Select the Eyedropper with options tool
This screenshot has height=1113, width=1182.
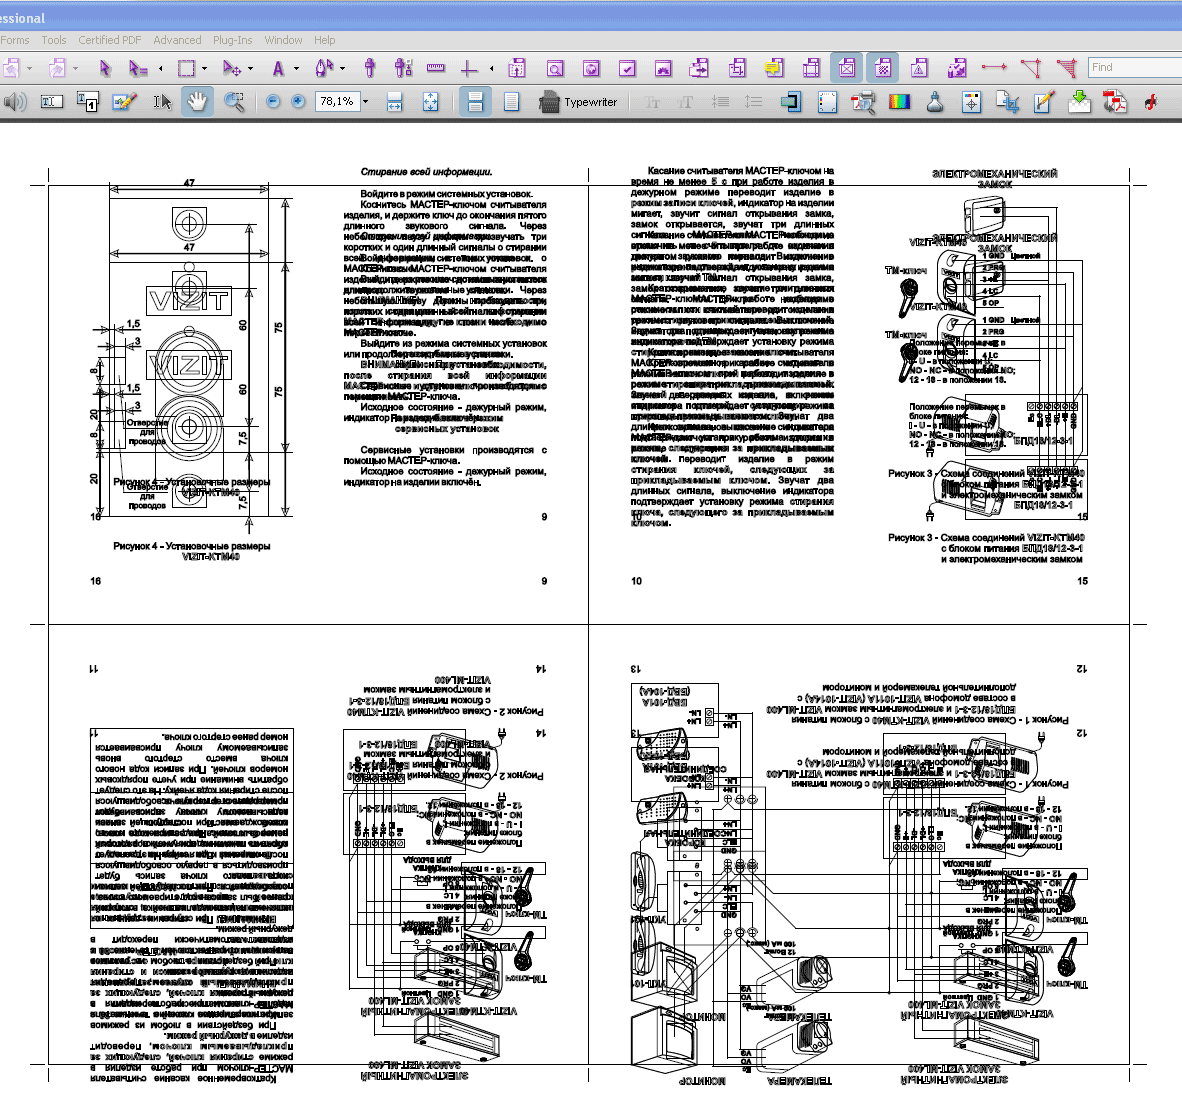[403, 69]
